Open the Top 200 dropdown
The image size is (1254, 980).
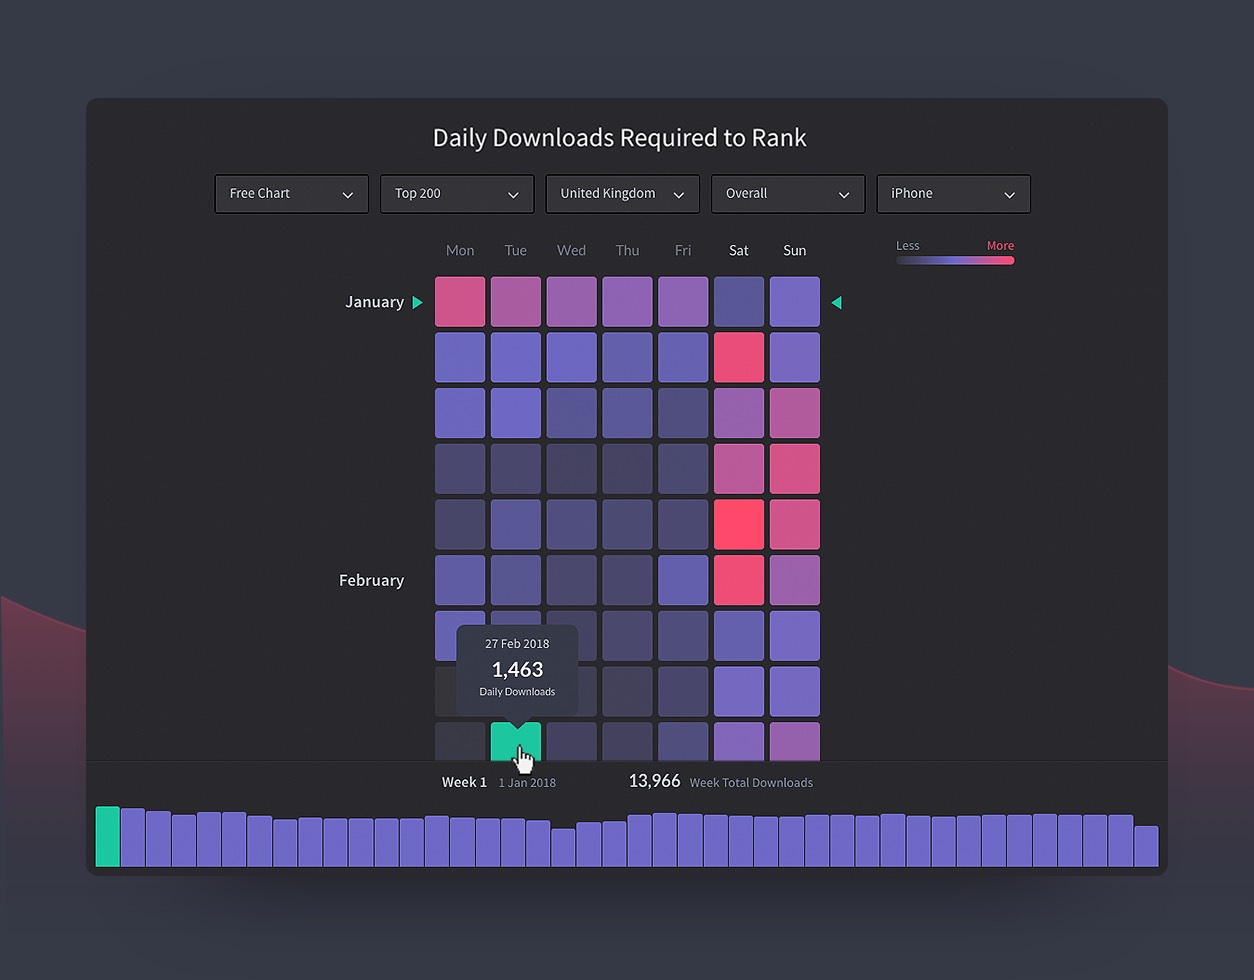coord(456,193)
